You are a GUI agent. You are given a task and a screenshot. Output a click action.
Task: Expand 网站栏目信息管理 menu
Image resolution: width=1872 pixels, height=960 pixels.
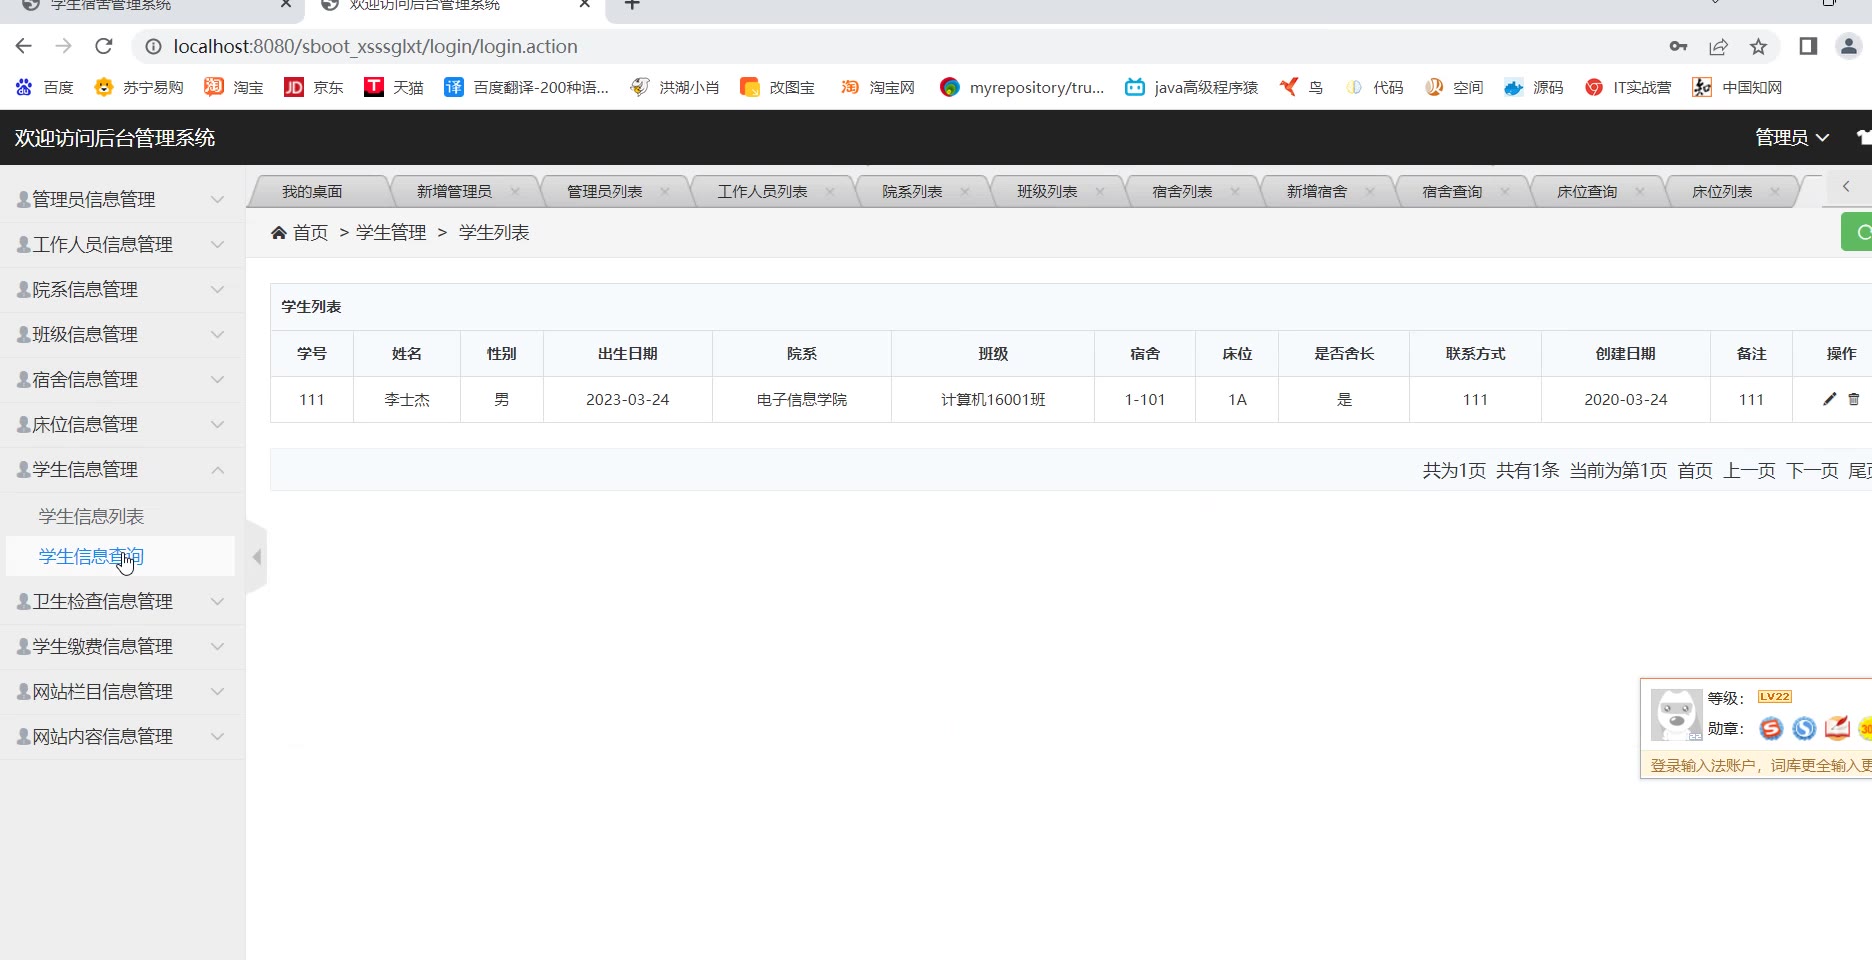point(122,691)
